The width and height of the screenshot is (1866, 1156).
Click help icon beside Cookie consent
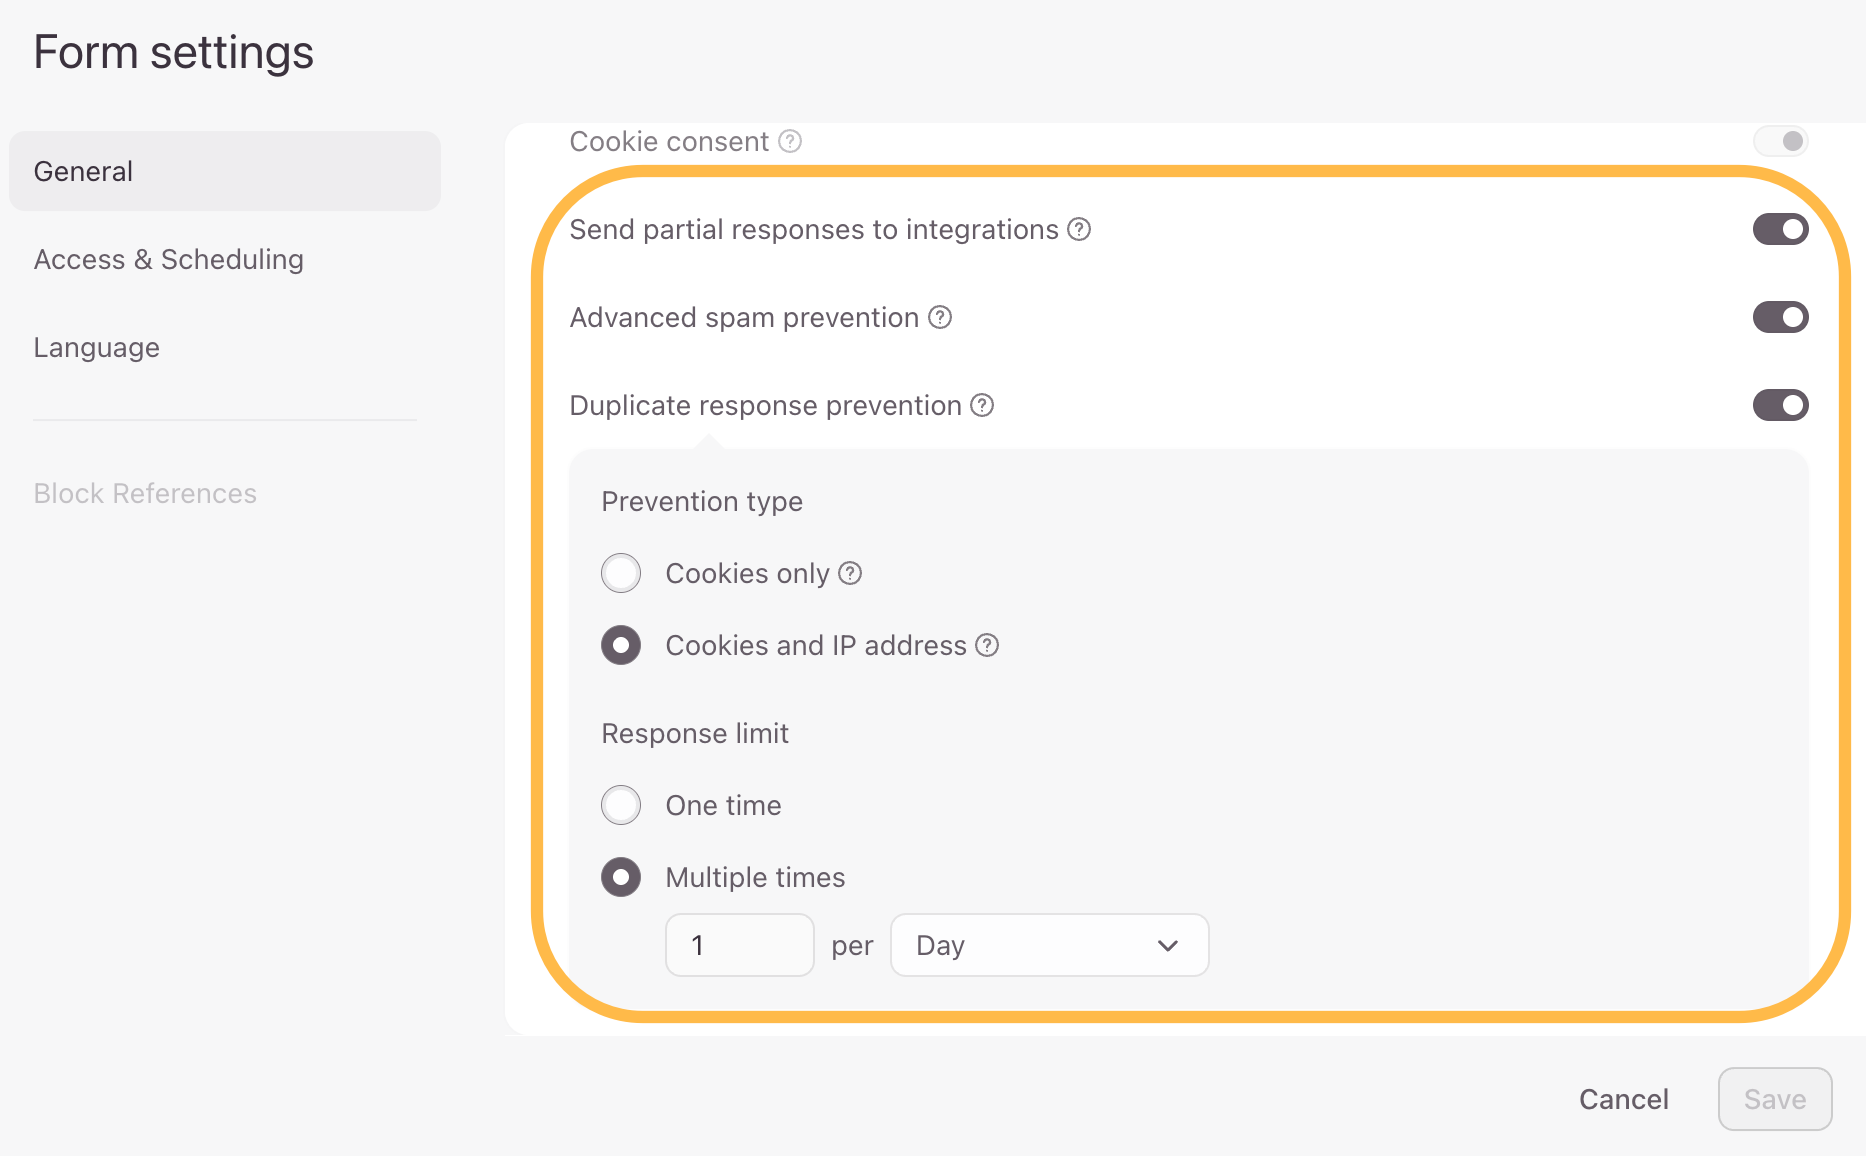point(790,142)
